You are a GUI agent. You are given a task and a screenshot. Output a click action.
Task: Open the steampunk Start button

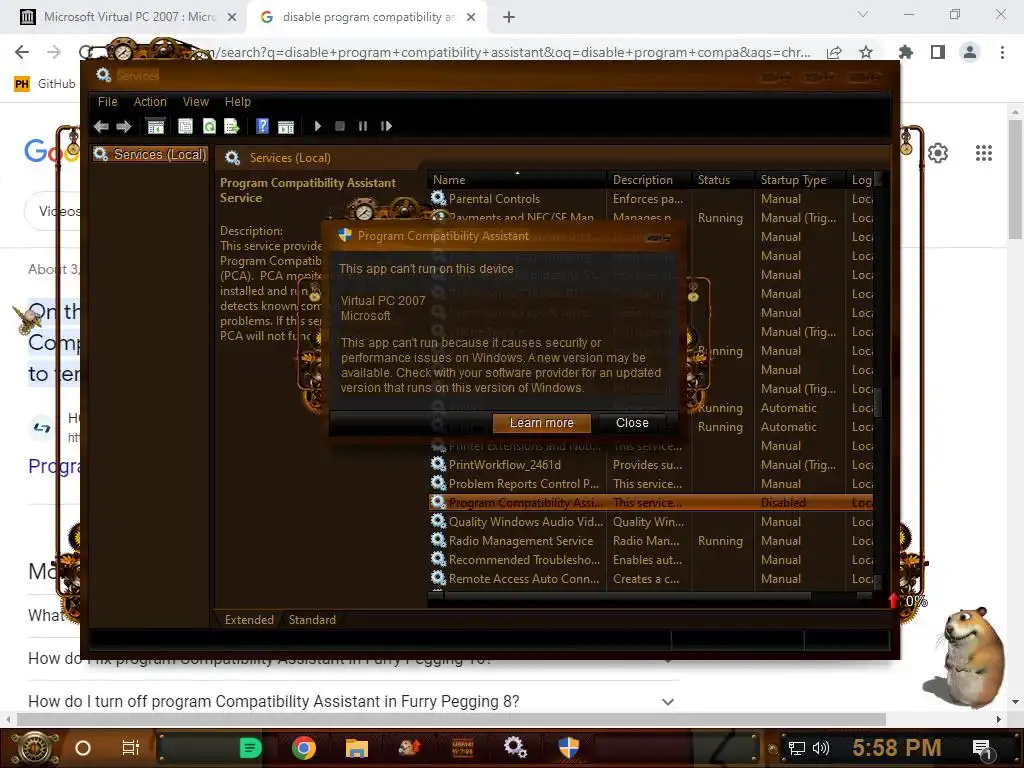[35, 748]
